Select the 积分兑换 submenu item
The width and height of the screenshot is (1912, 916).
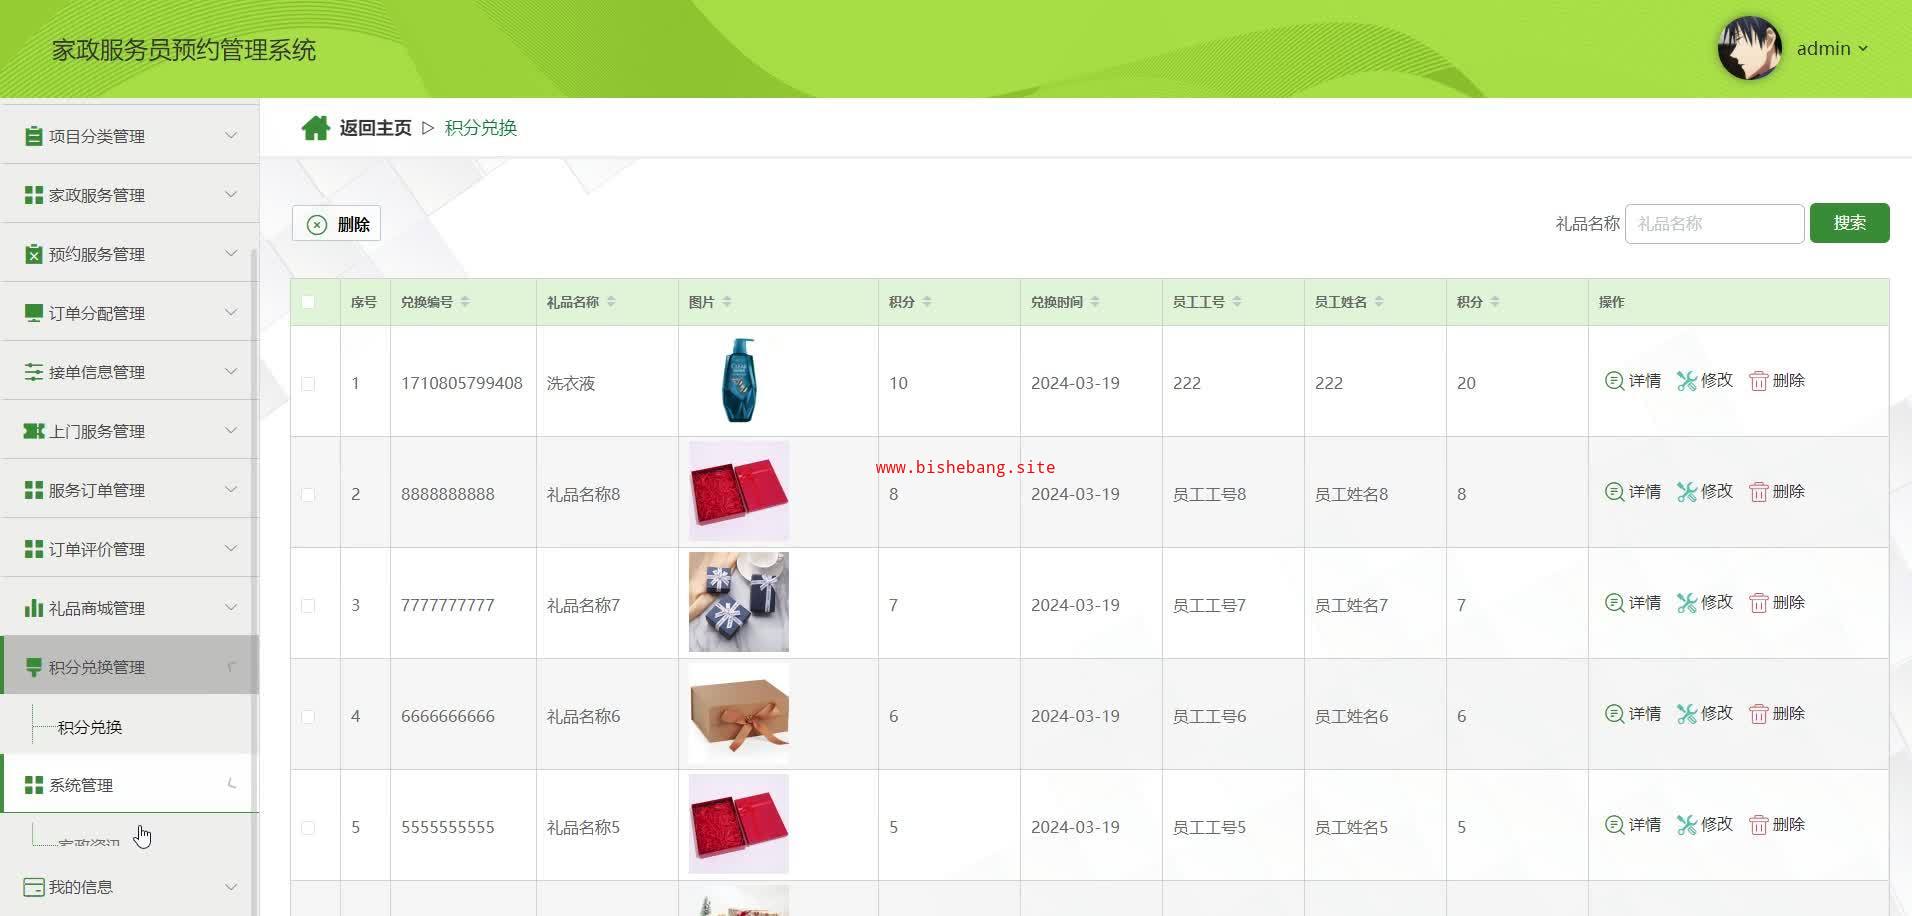[90, 727]
